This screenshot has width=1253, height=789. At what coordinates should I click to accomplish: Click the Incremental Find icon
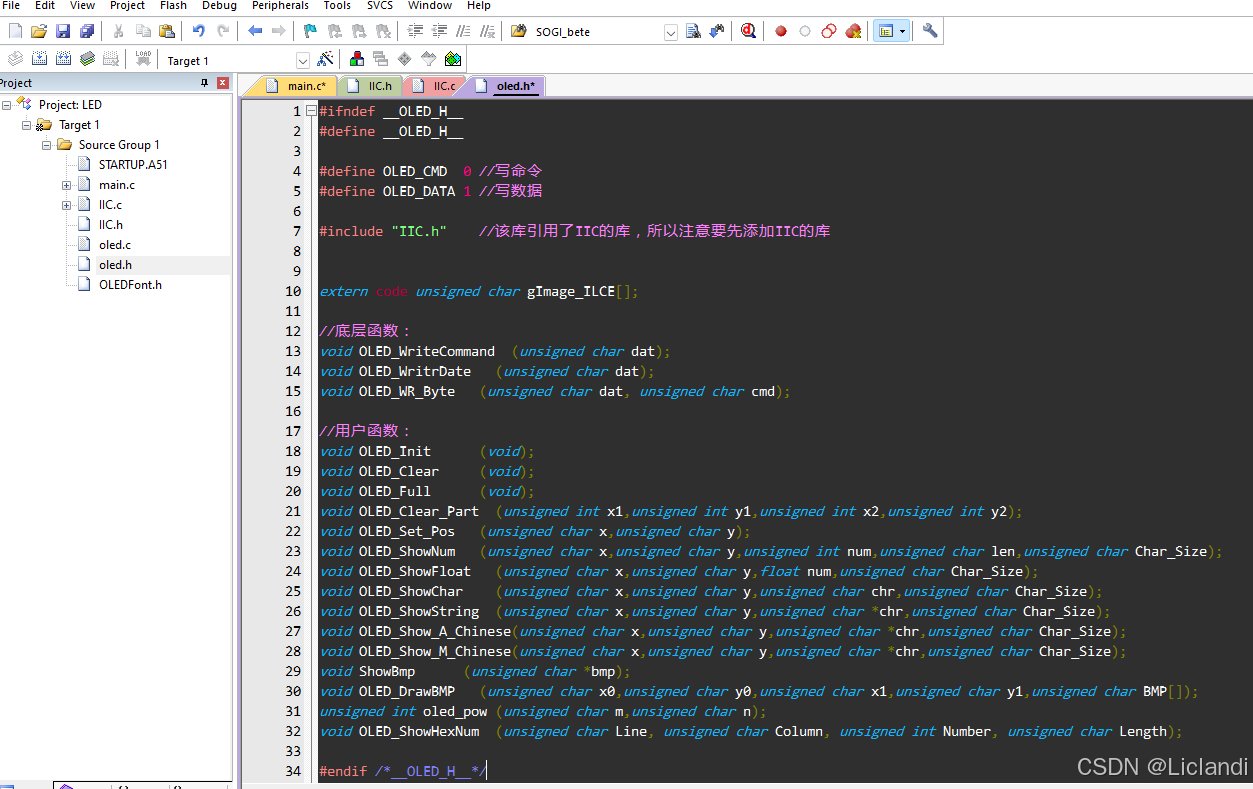(x=717, y=31)
